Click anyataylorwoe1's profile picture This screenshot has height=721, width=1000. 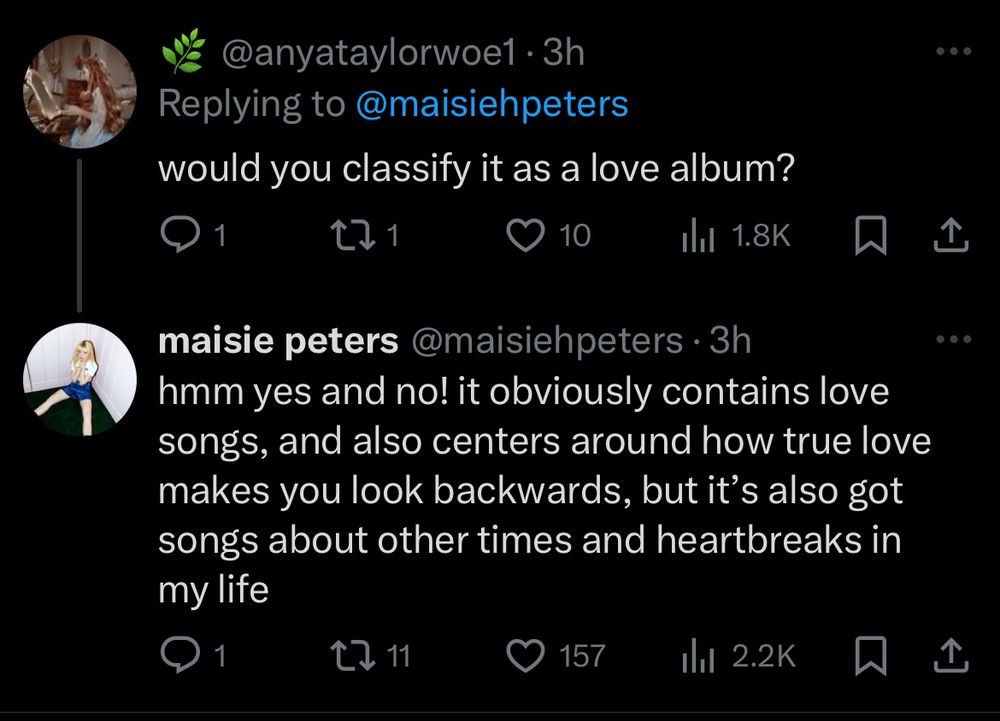point(80,93)
